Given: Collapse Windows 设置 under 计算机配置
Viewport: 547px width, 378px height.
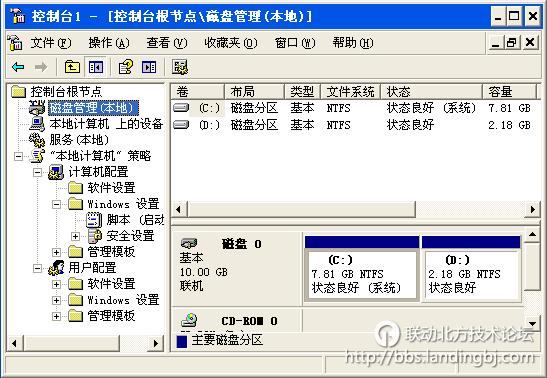Looking at the screenshot, I should tap(56, 204).
